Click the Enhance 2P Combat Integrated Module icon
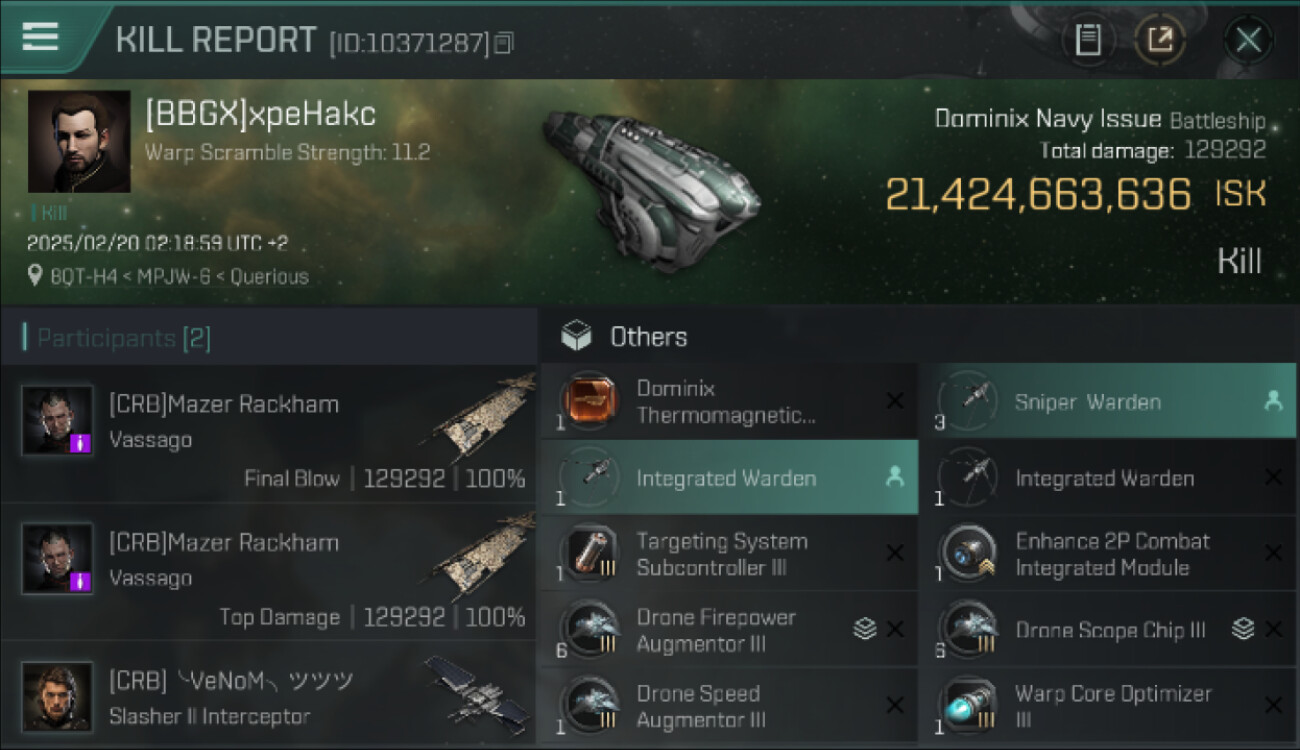The width and height of the screenshot is (1300, 750). [x=967, y=554]
